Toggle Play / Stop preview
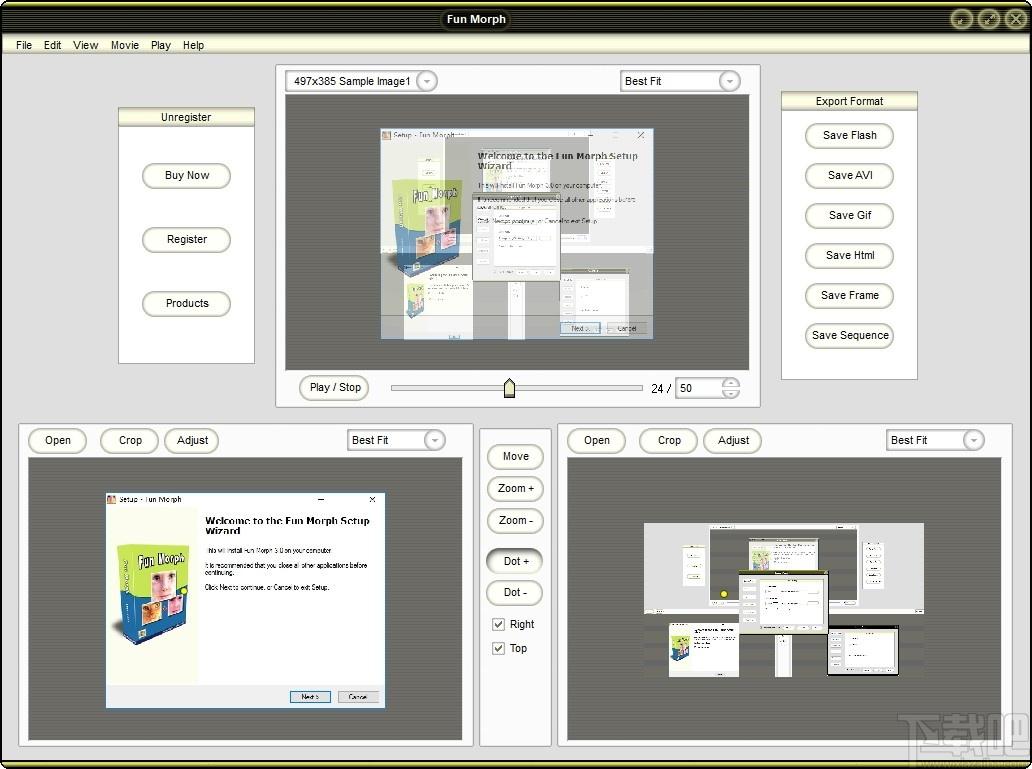This screenshot has width=1032, height=769. point(334,388)
